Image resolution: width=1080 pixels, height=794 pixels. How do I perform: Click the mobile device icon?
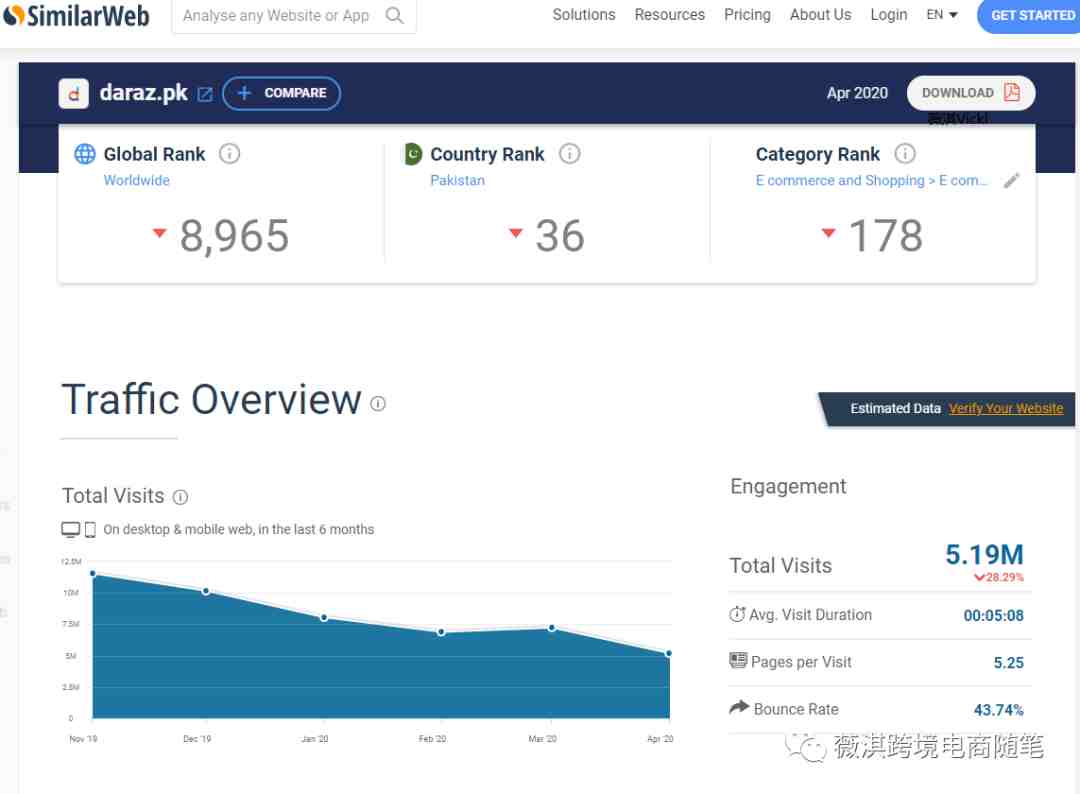click(x=90, y=530)
